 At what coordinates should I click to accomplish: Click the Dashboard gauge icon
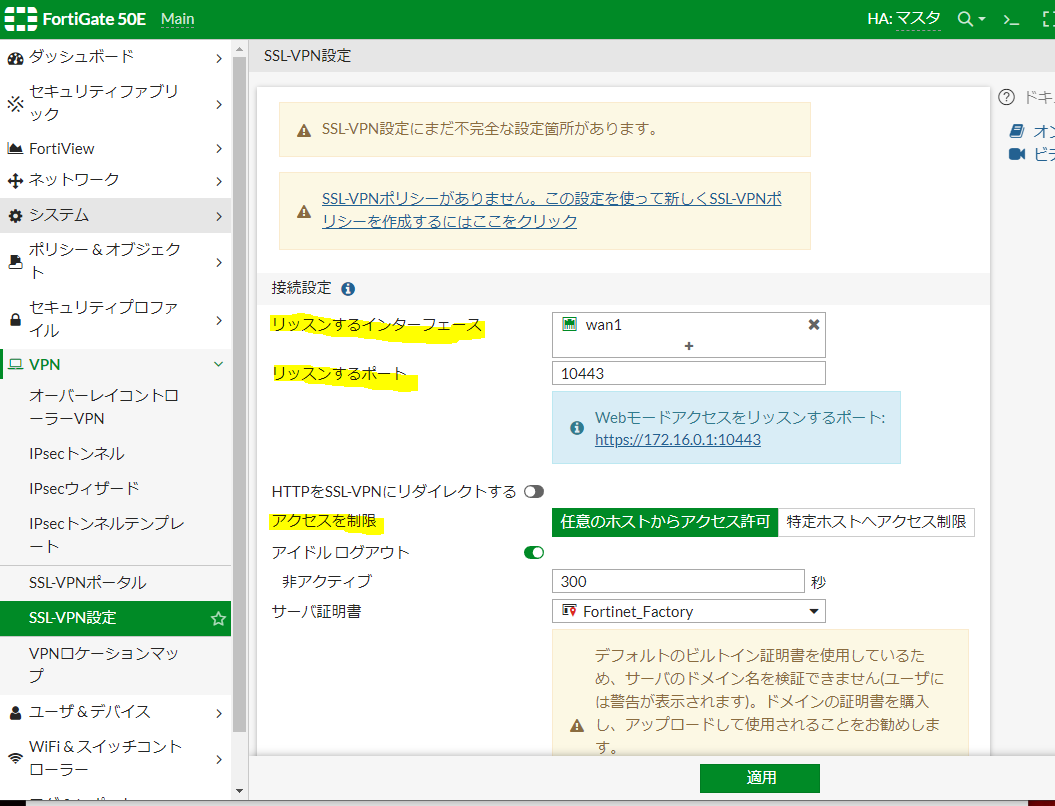click(x=15, y=59)
